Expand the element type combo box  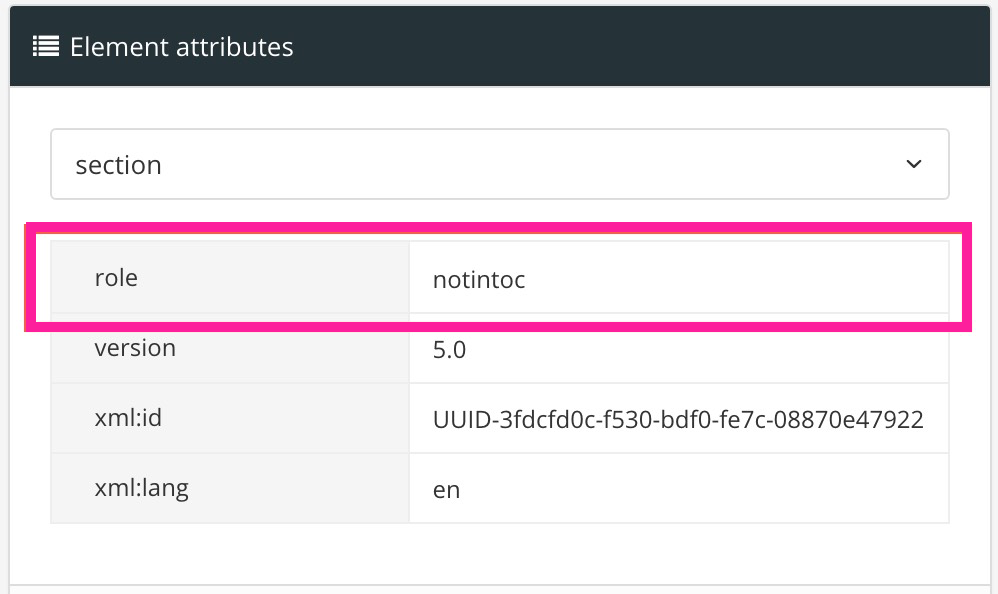coord(500,164)
